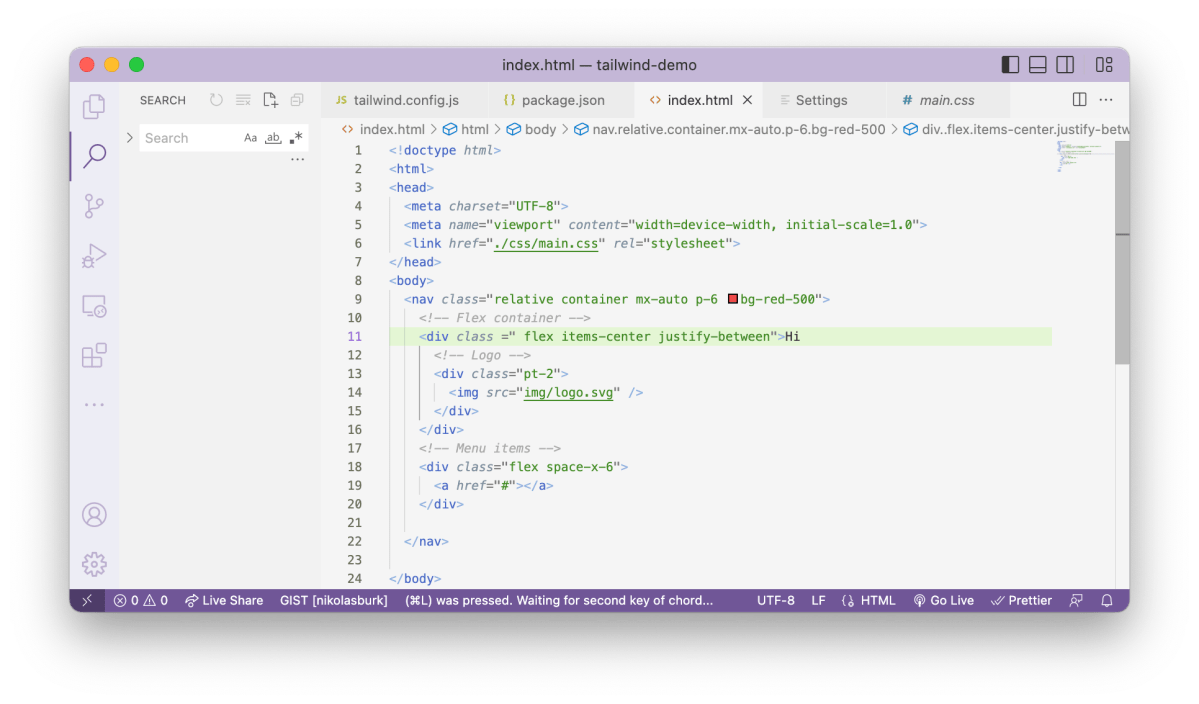Select the index.html tab
The width and height of the screenshot is (1199, 704).
point(700,100)
